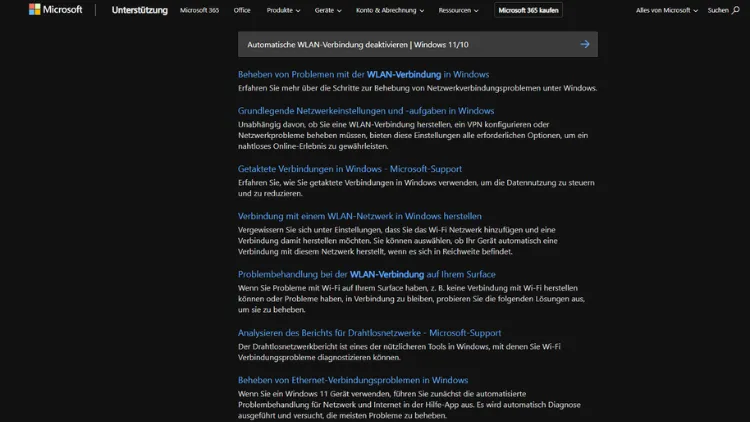Click the Microsoft logo
This screenshot has width=750, height=422.
point(55,10)
